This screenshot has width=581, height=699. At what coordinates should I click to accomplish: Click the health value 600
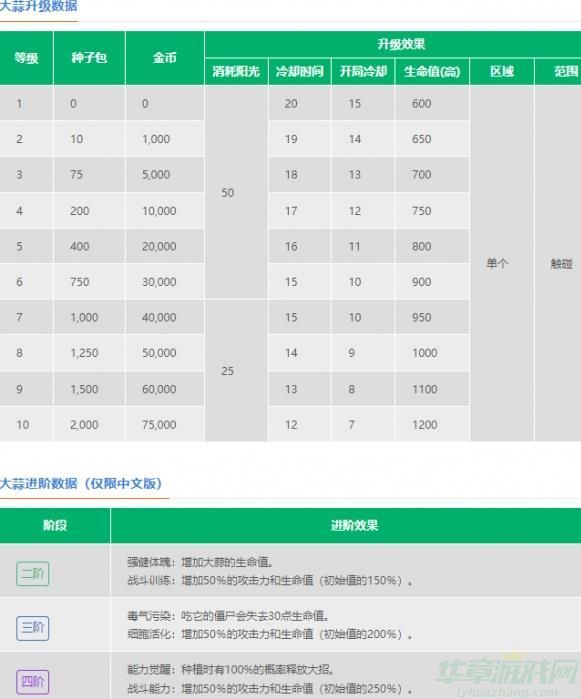(x=421, y=103)
